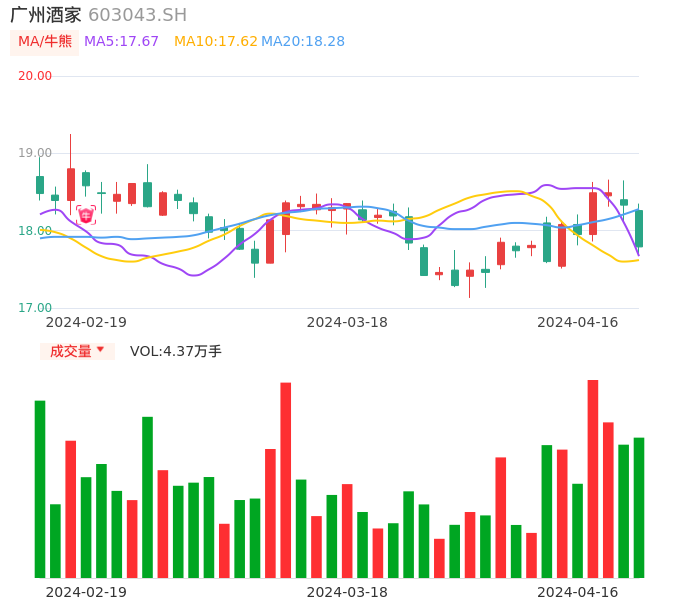The width and height of the screenshot is (686, 606).
Task: Click the VOL:4.37万手 volume readout
Action: coord(176,351)
